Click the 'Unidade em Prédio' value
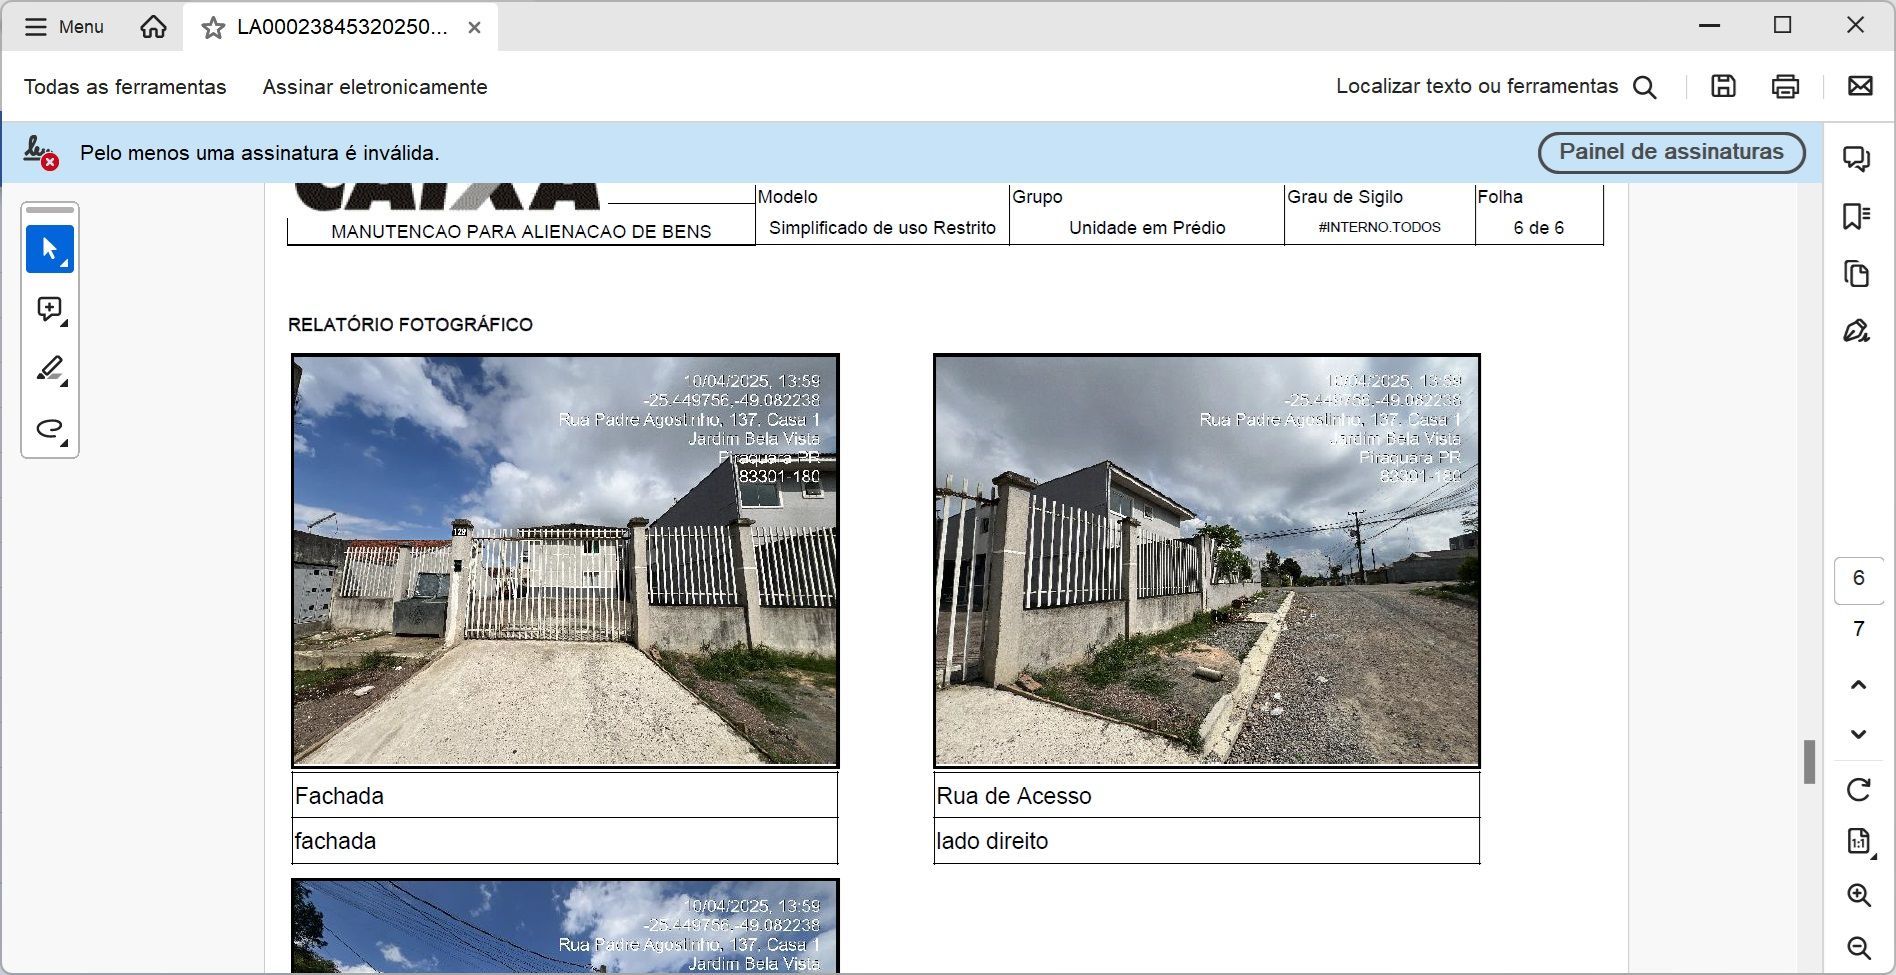1896x975 pixels. [x=1147, y=228]
